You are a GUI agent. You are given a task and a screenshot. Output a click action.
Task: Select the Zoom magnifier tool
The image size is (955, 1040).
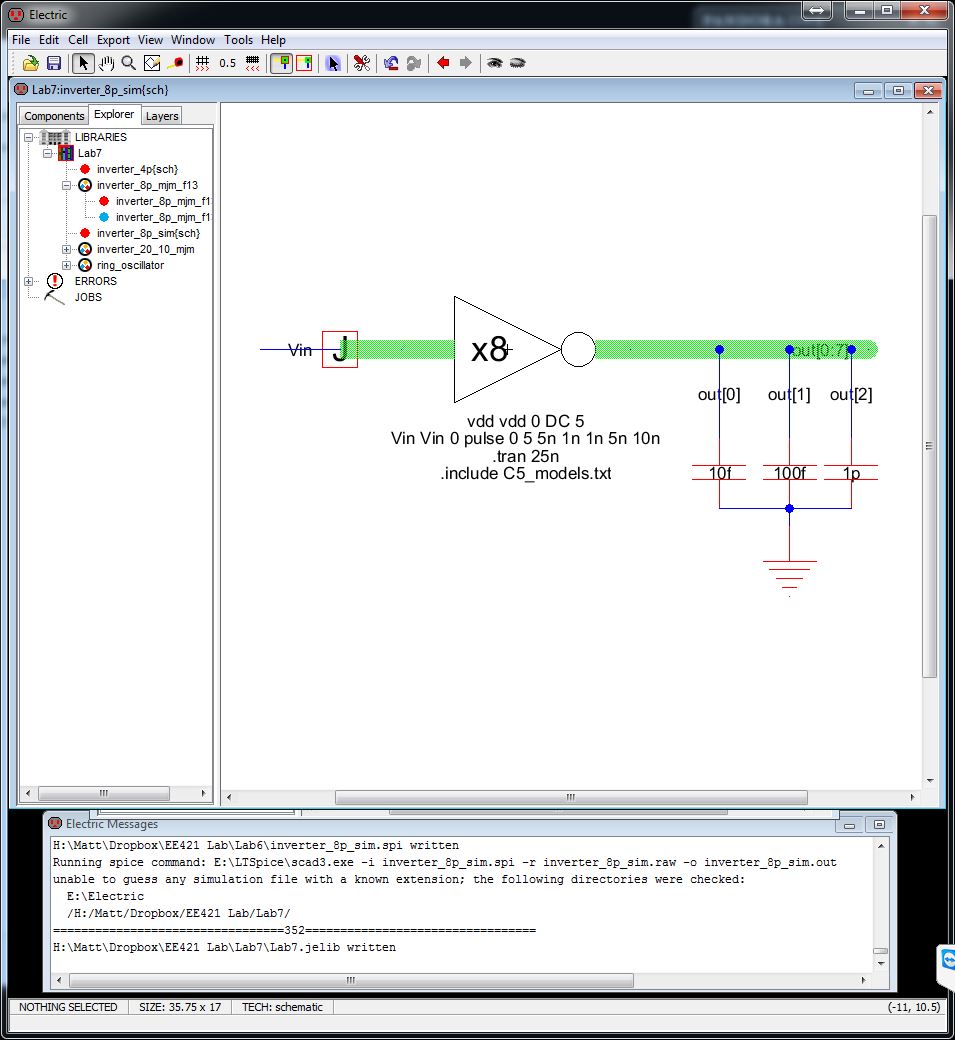coord(128,63)
